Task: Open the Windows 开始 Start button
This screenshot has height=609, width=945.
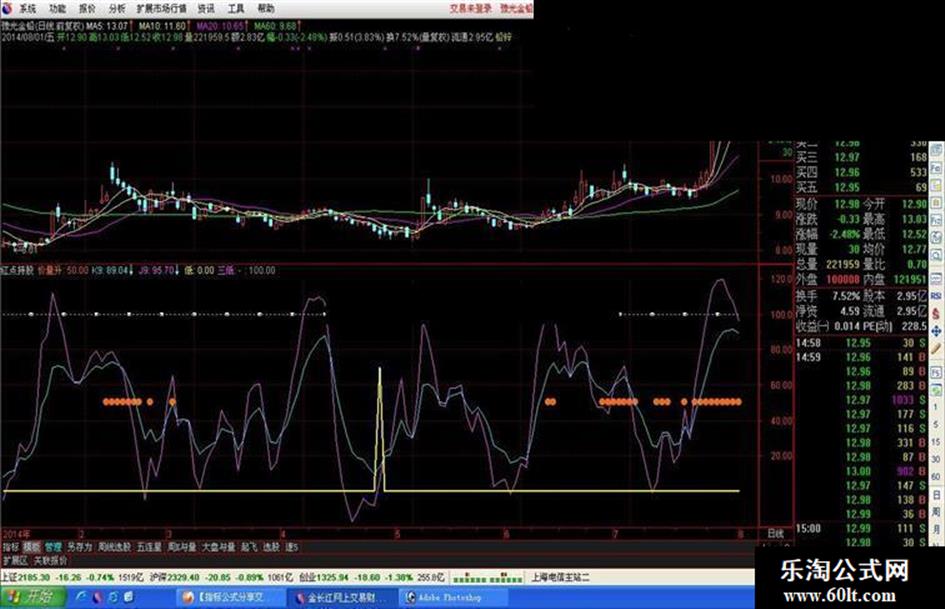Action: point(33,598)
